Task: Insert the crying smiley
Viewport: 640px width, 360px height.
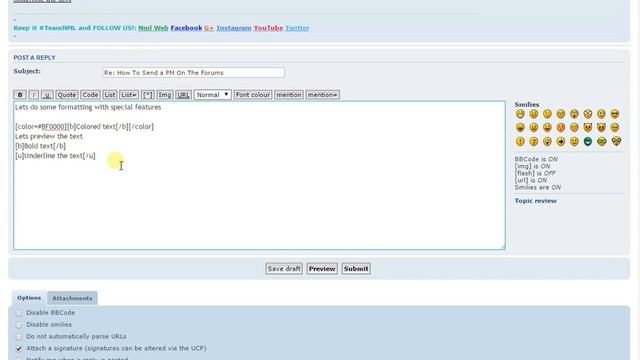Action: click(574, 128)
